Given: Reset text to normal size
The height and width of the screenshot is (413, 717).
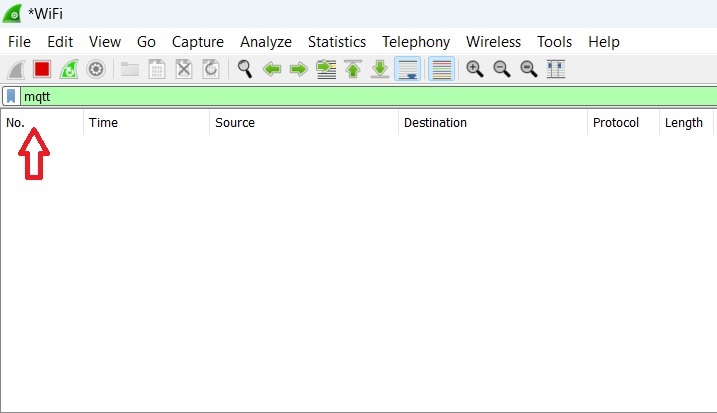Looking at the screenshot, I should click(529, 70).
